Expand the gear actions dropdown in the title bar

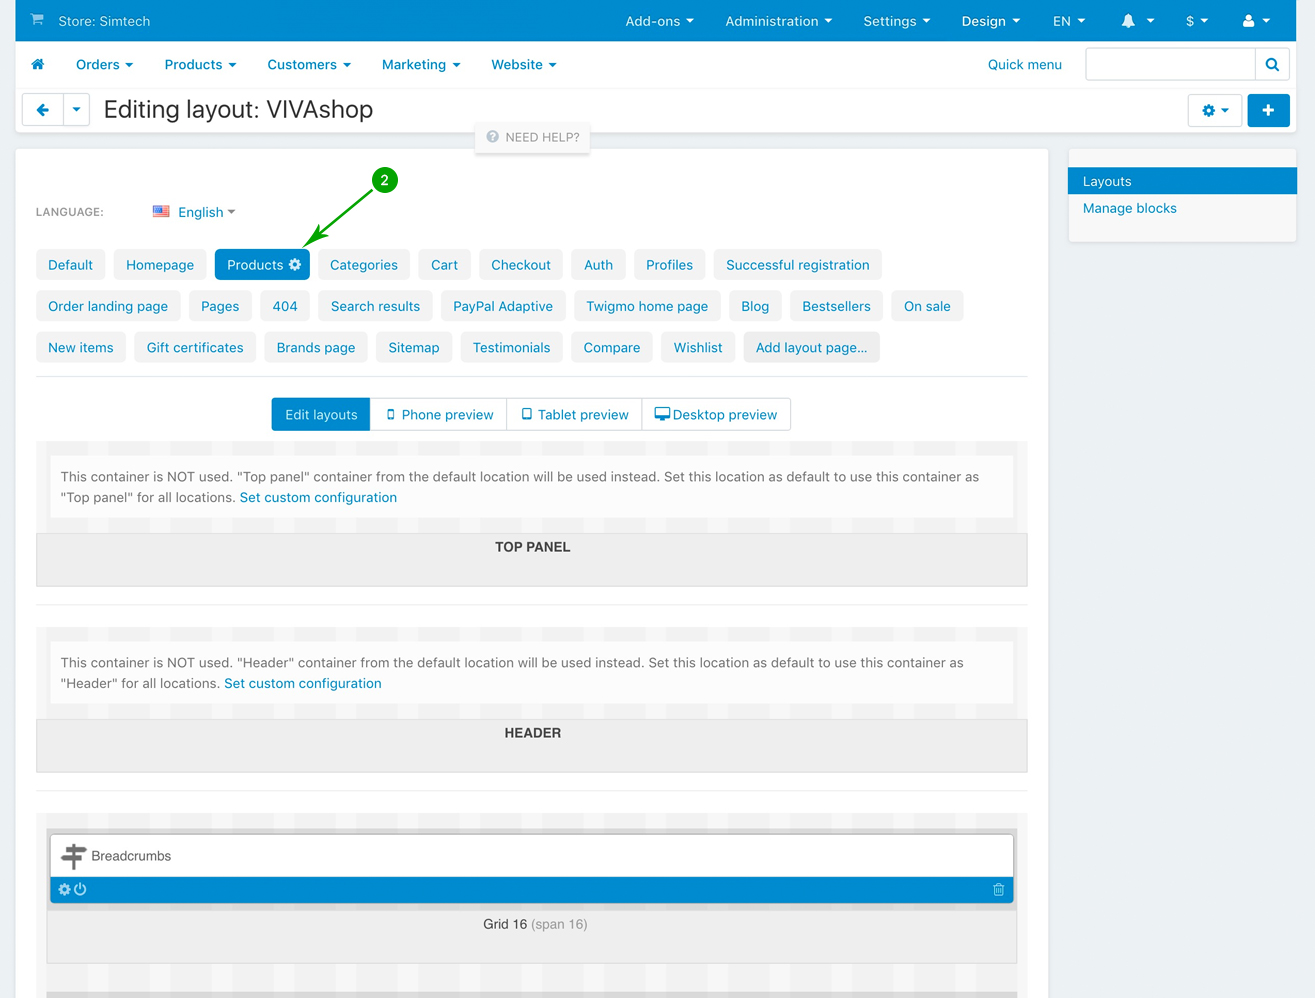coord(1215,110)
